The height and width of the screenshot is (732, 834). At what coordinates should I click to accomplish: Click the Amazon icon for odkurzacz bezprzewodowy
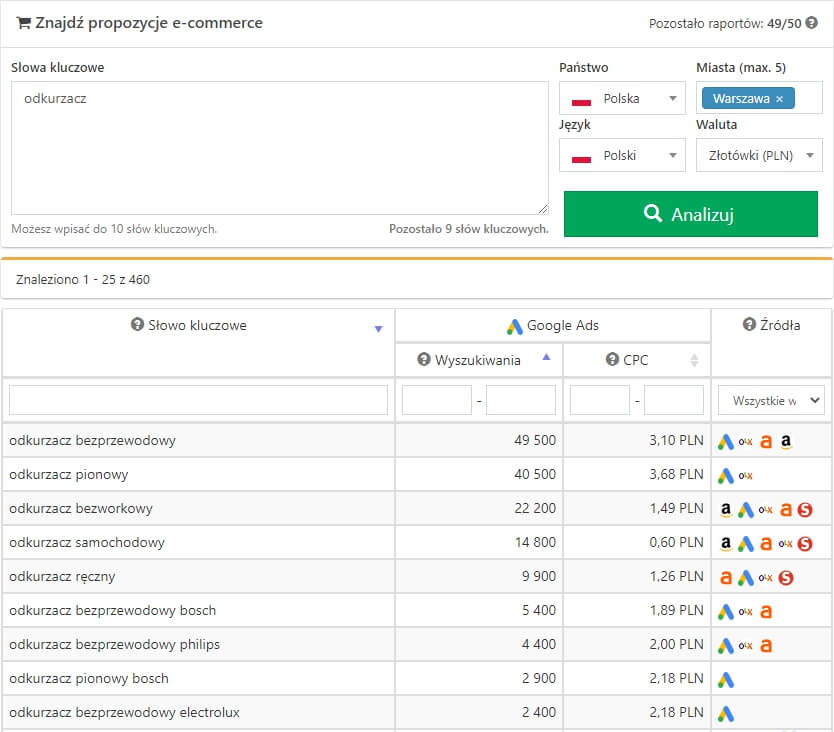pyautogui.click(x=786, y=441)
